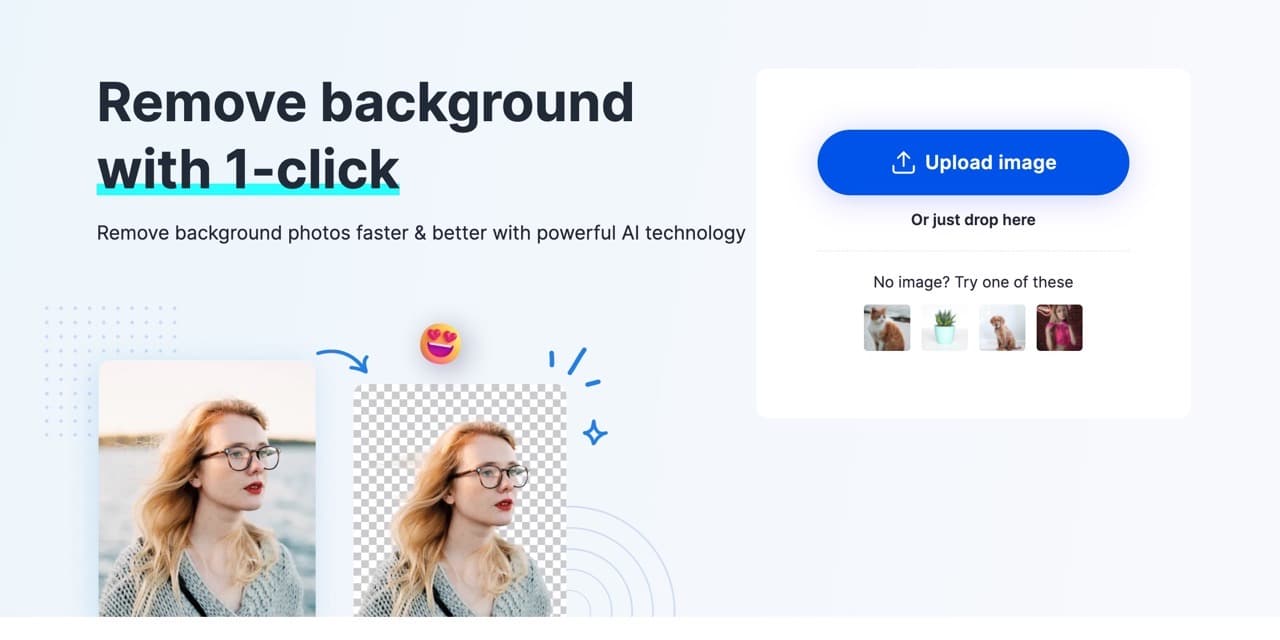The image size is (1280, 640).
Task: Click the curved blue arrow between photos
Action: coord(342,358)
